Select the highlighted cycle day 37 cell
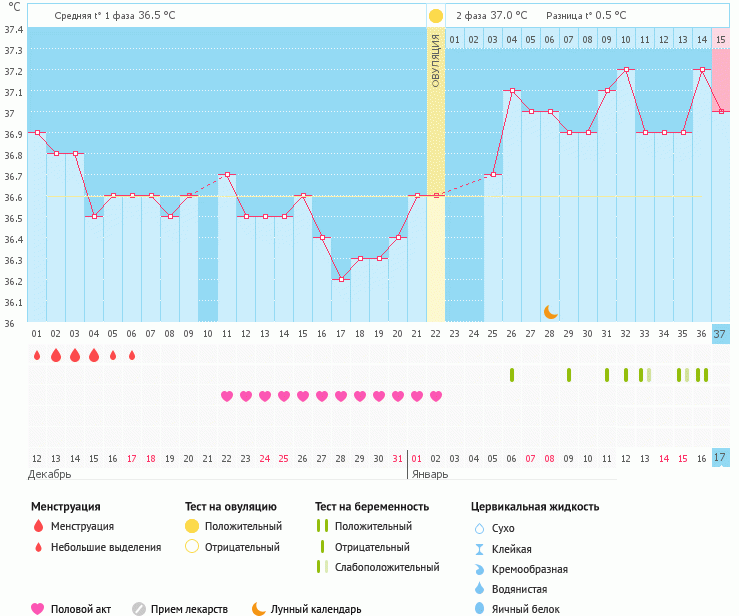 tap(720, 334)
